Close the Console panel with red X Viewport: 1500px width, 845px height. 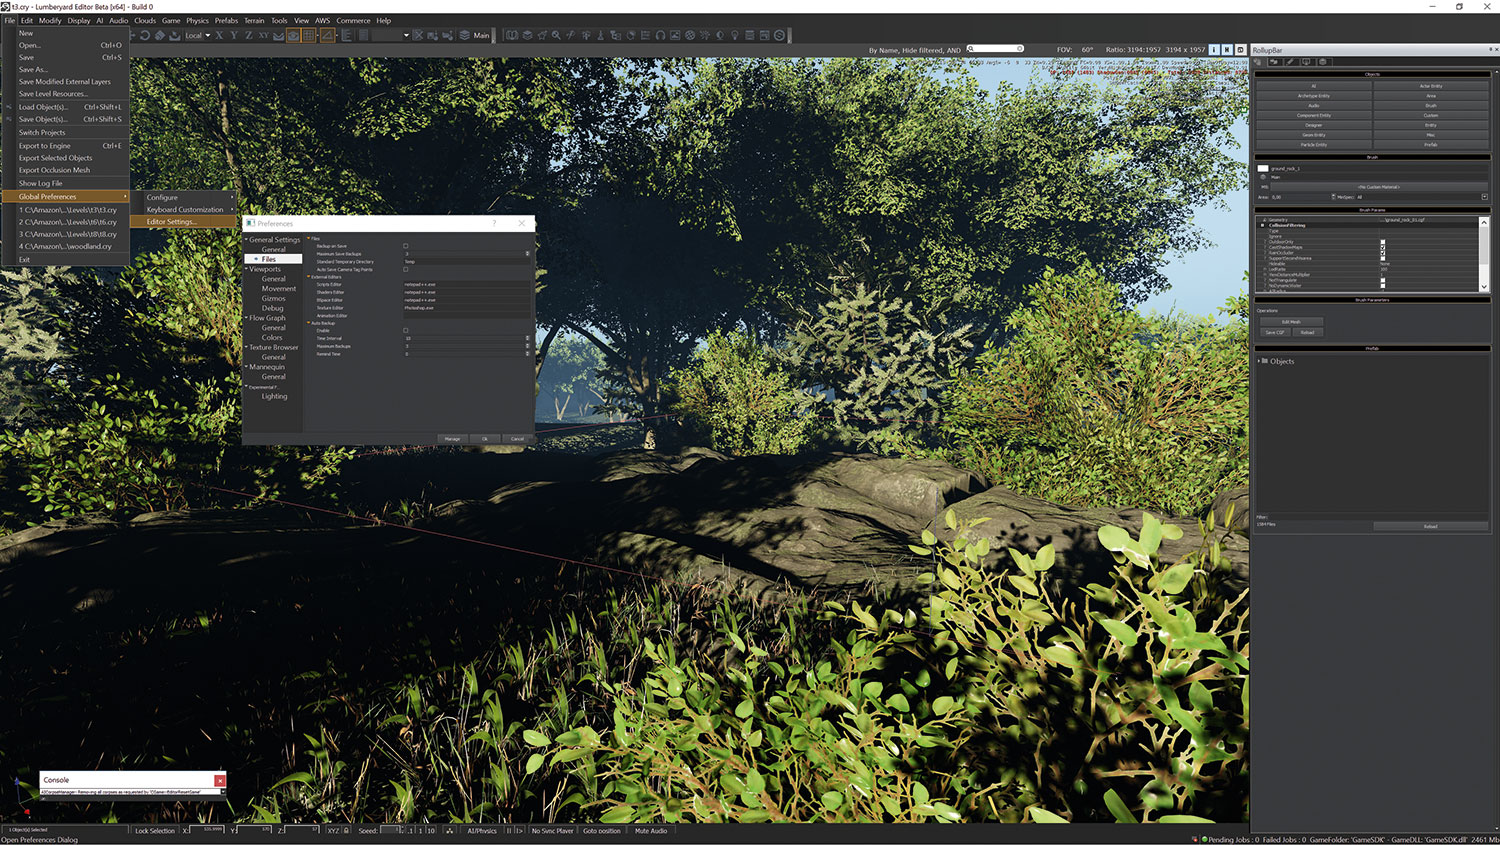(x=220, y=780)
